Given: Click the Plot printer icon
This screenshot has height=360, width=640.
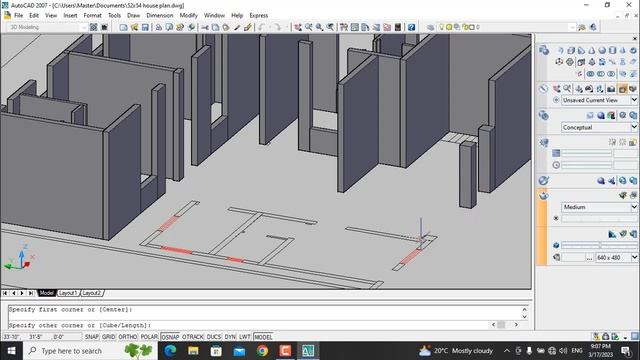Looking at the screenshot, I should [158, 27].
